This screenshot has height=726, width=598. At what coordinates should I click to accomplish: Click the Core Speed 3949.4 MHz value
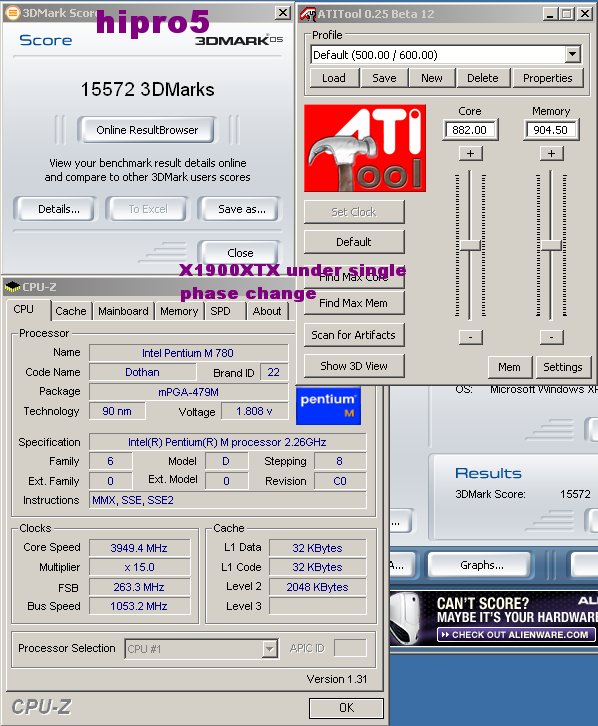(139, 548)
